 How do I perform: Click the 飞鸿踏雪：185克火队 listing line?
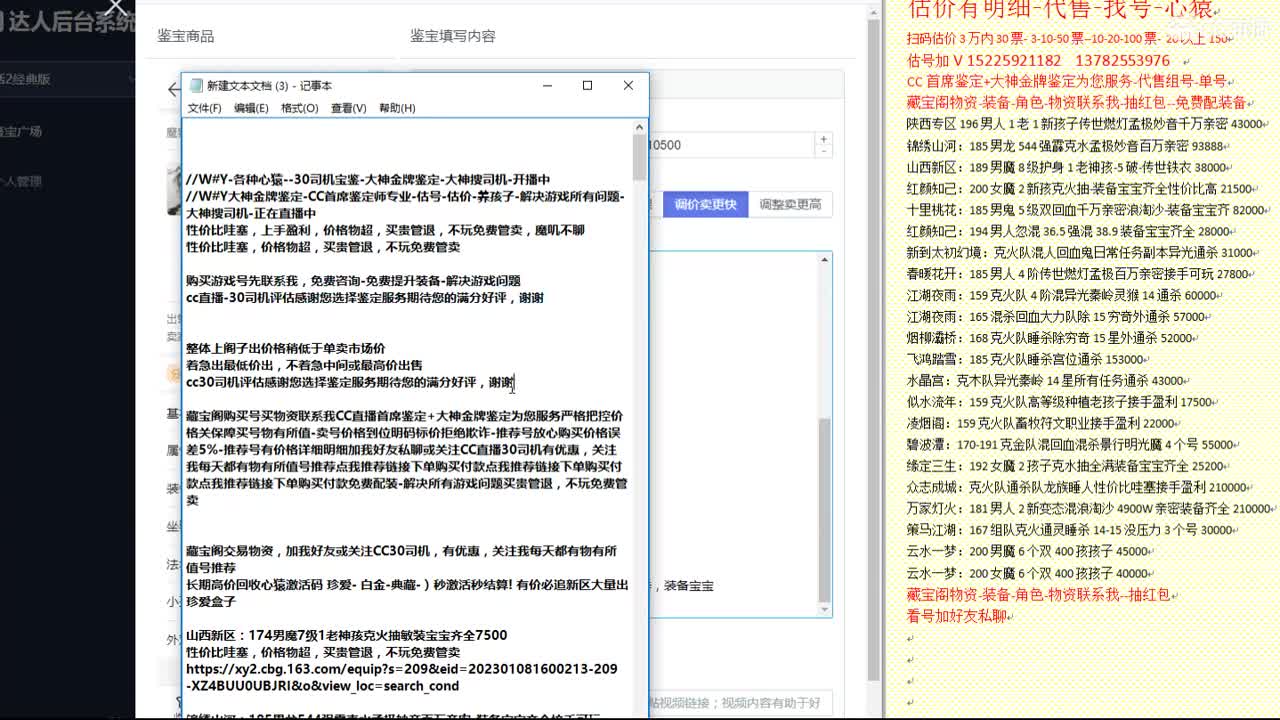[x=1025, y=359]
